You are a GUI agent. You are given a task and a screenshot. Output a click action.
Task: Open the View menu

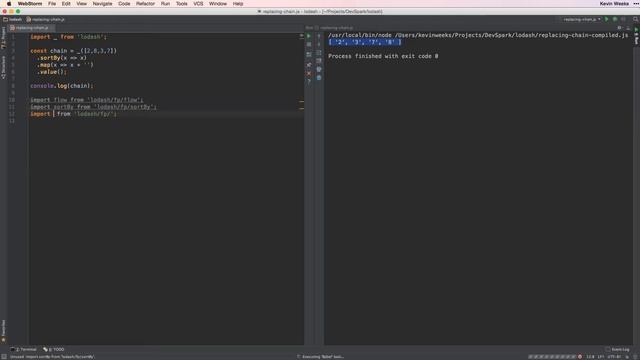click(x=82, y=4)
